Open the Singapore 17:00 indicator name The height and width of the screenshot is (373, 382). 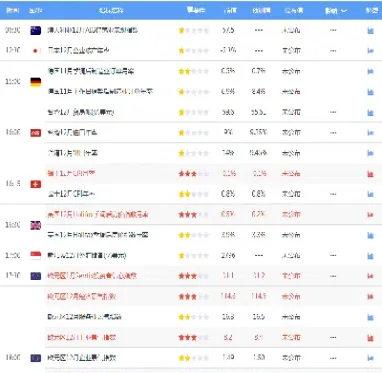click(87, 256)
